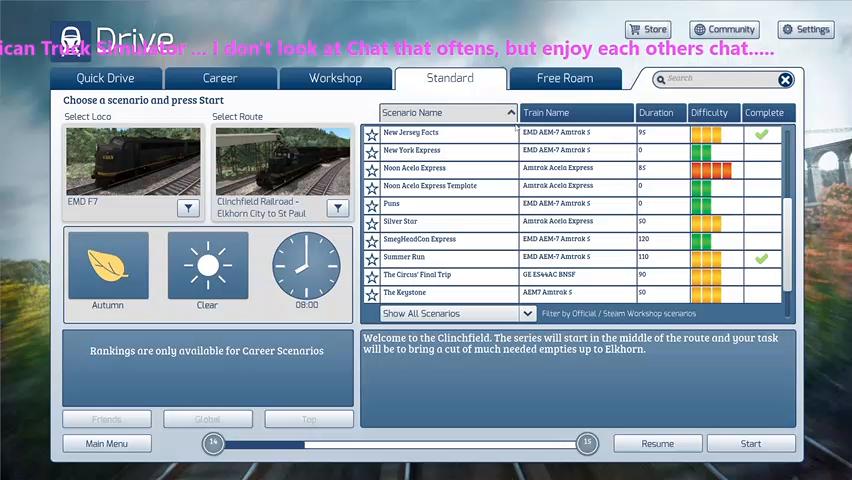Favorite the New York Express scenario star
Viewport: 852px width, 480px height.
(x=372, y=153)
